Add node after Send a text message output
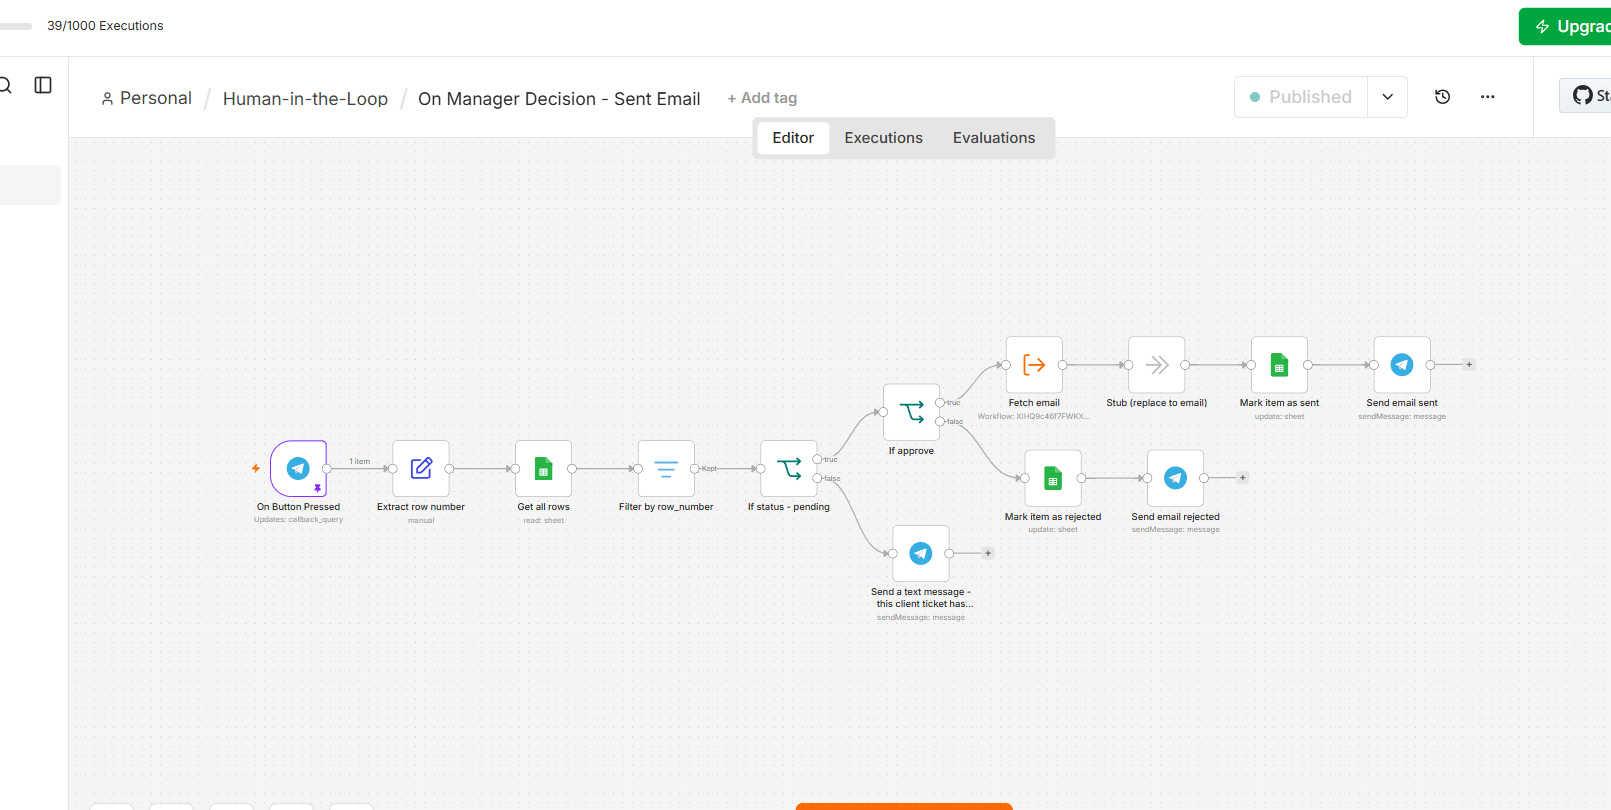This screenshot has height=810, width=1611. point(988,553)
